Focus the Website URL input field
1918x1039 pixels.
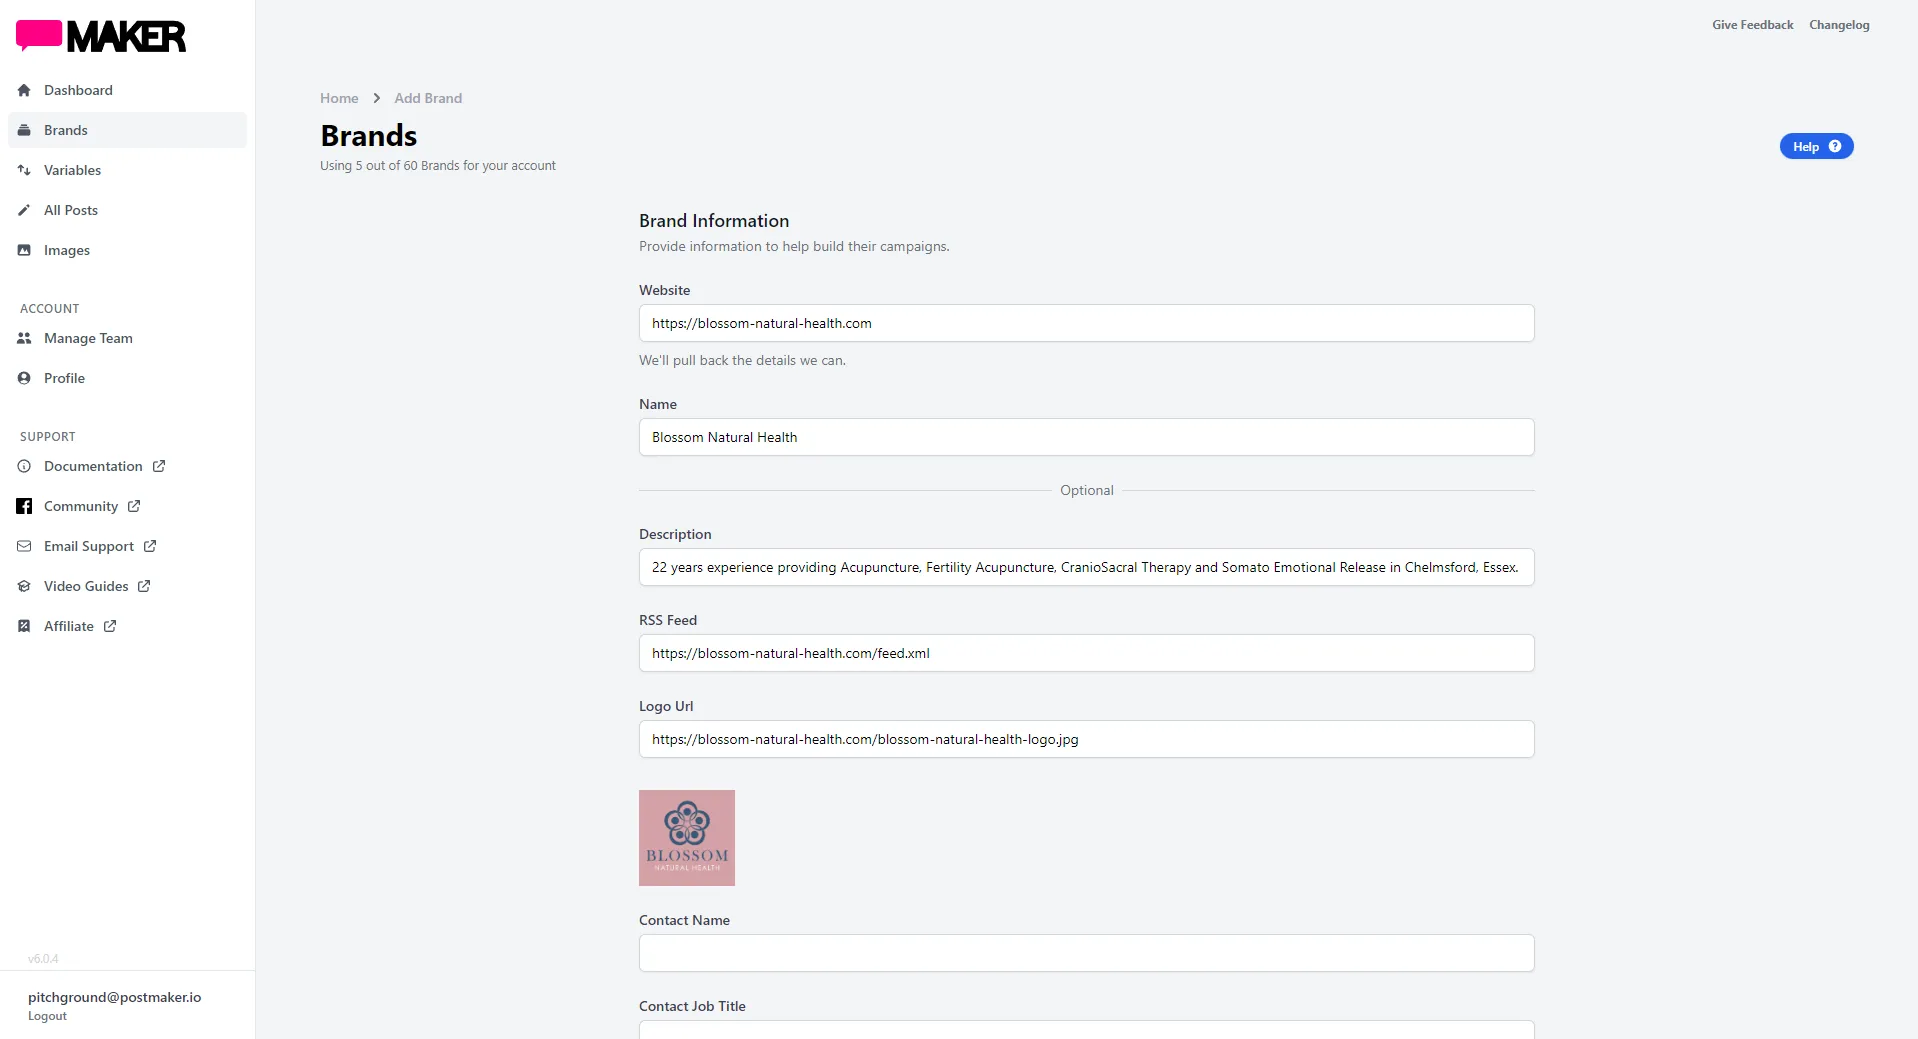(1086, 323)
